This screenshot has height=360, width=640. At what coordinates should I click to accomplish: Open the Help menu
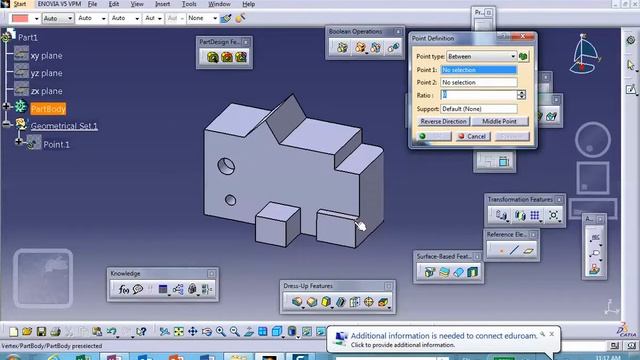[x=249, y=4]
